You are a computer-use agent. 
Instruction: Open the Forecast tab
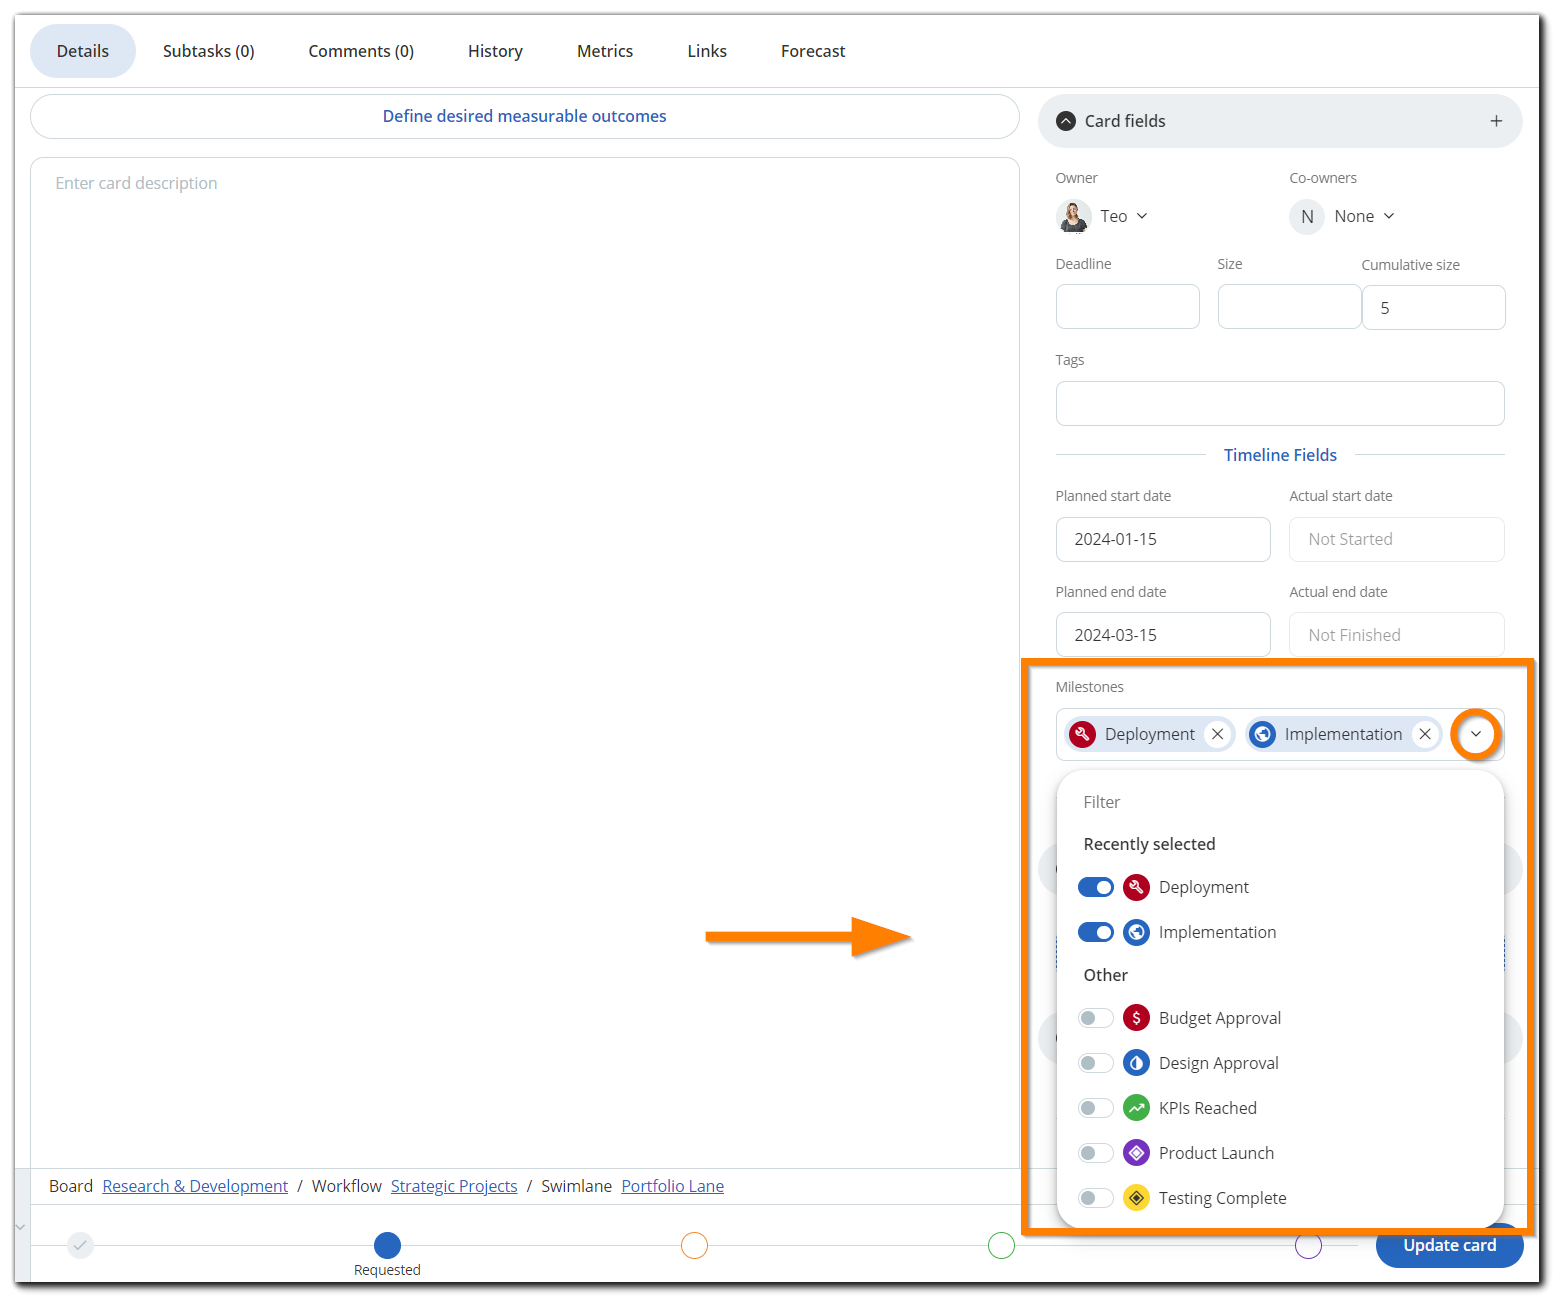[813, 51]
